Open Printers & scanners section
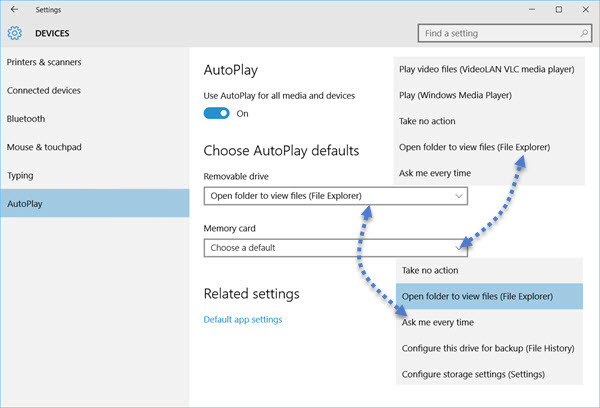The image size is (600, 408). click(44, 62)
